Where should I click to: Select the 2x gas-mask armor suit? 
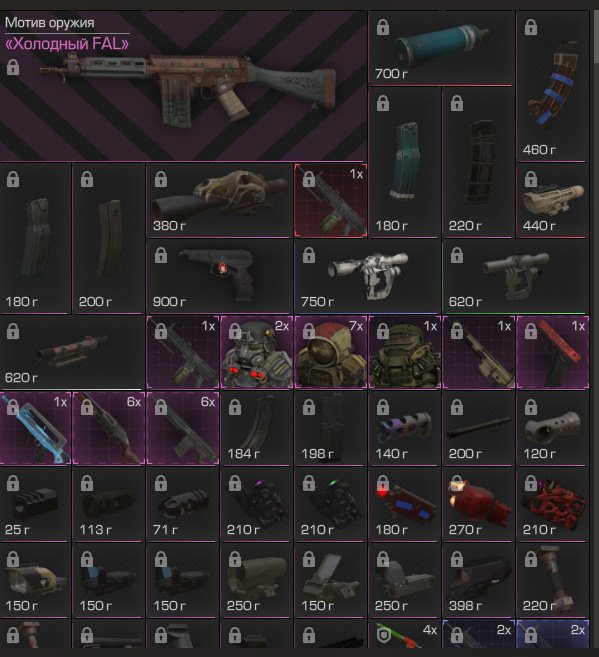(256, 352)
